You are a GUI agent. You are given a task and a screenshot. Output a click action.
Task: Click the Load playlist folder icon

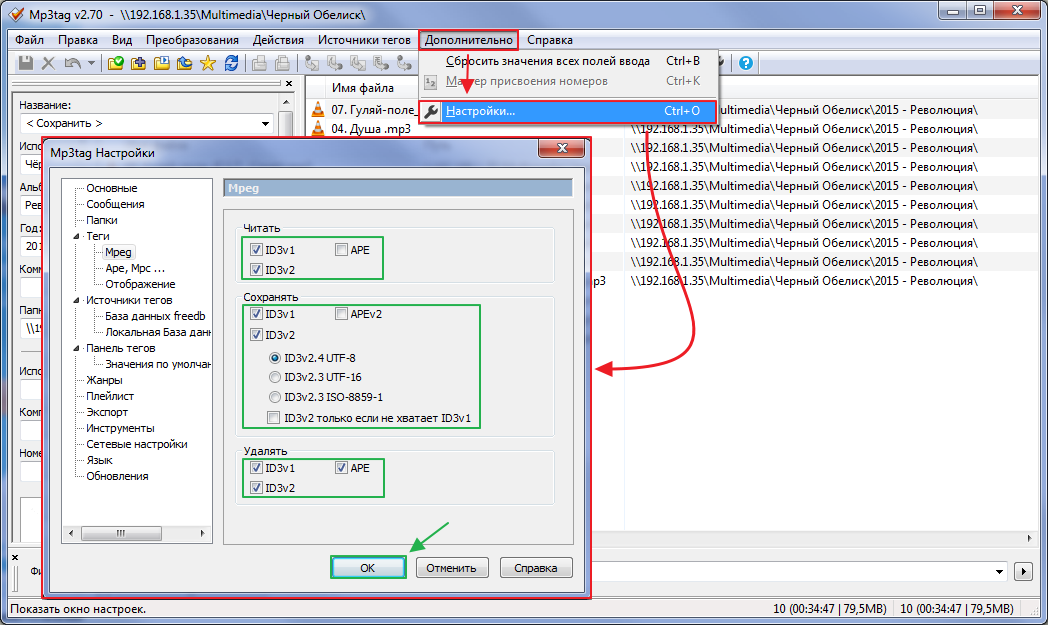pos(162,63)
